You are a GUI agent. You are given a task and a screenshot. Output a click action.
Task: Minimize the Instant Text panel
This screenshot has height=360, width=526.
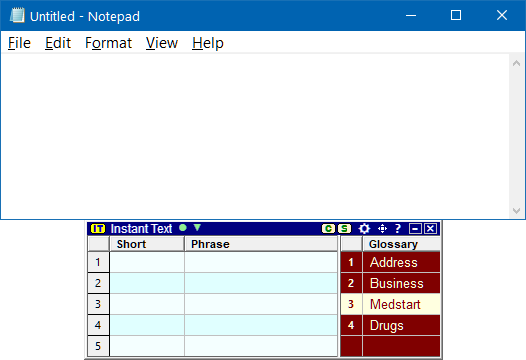[415, 229]
